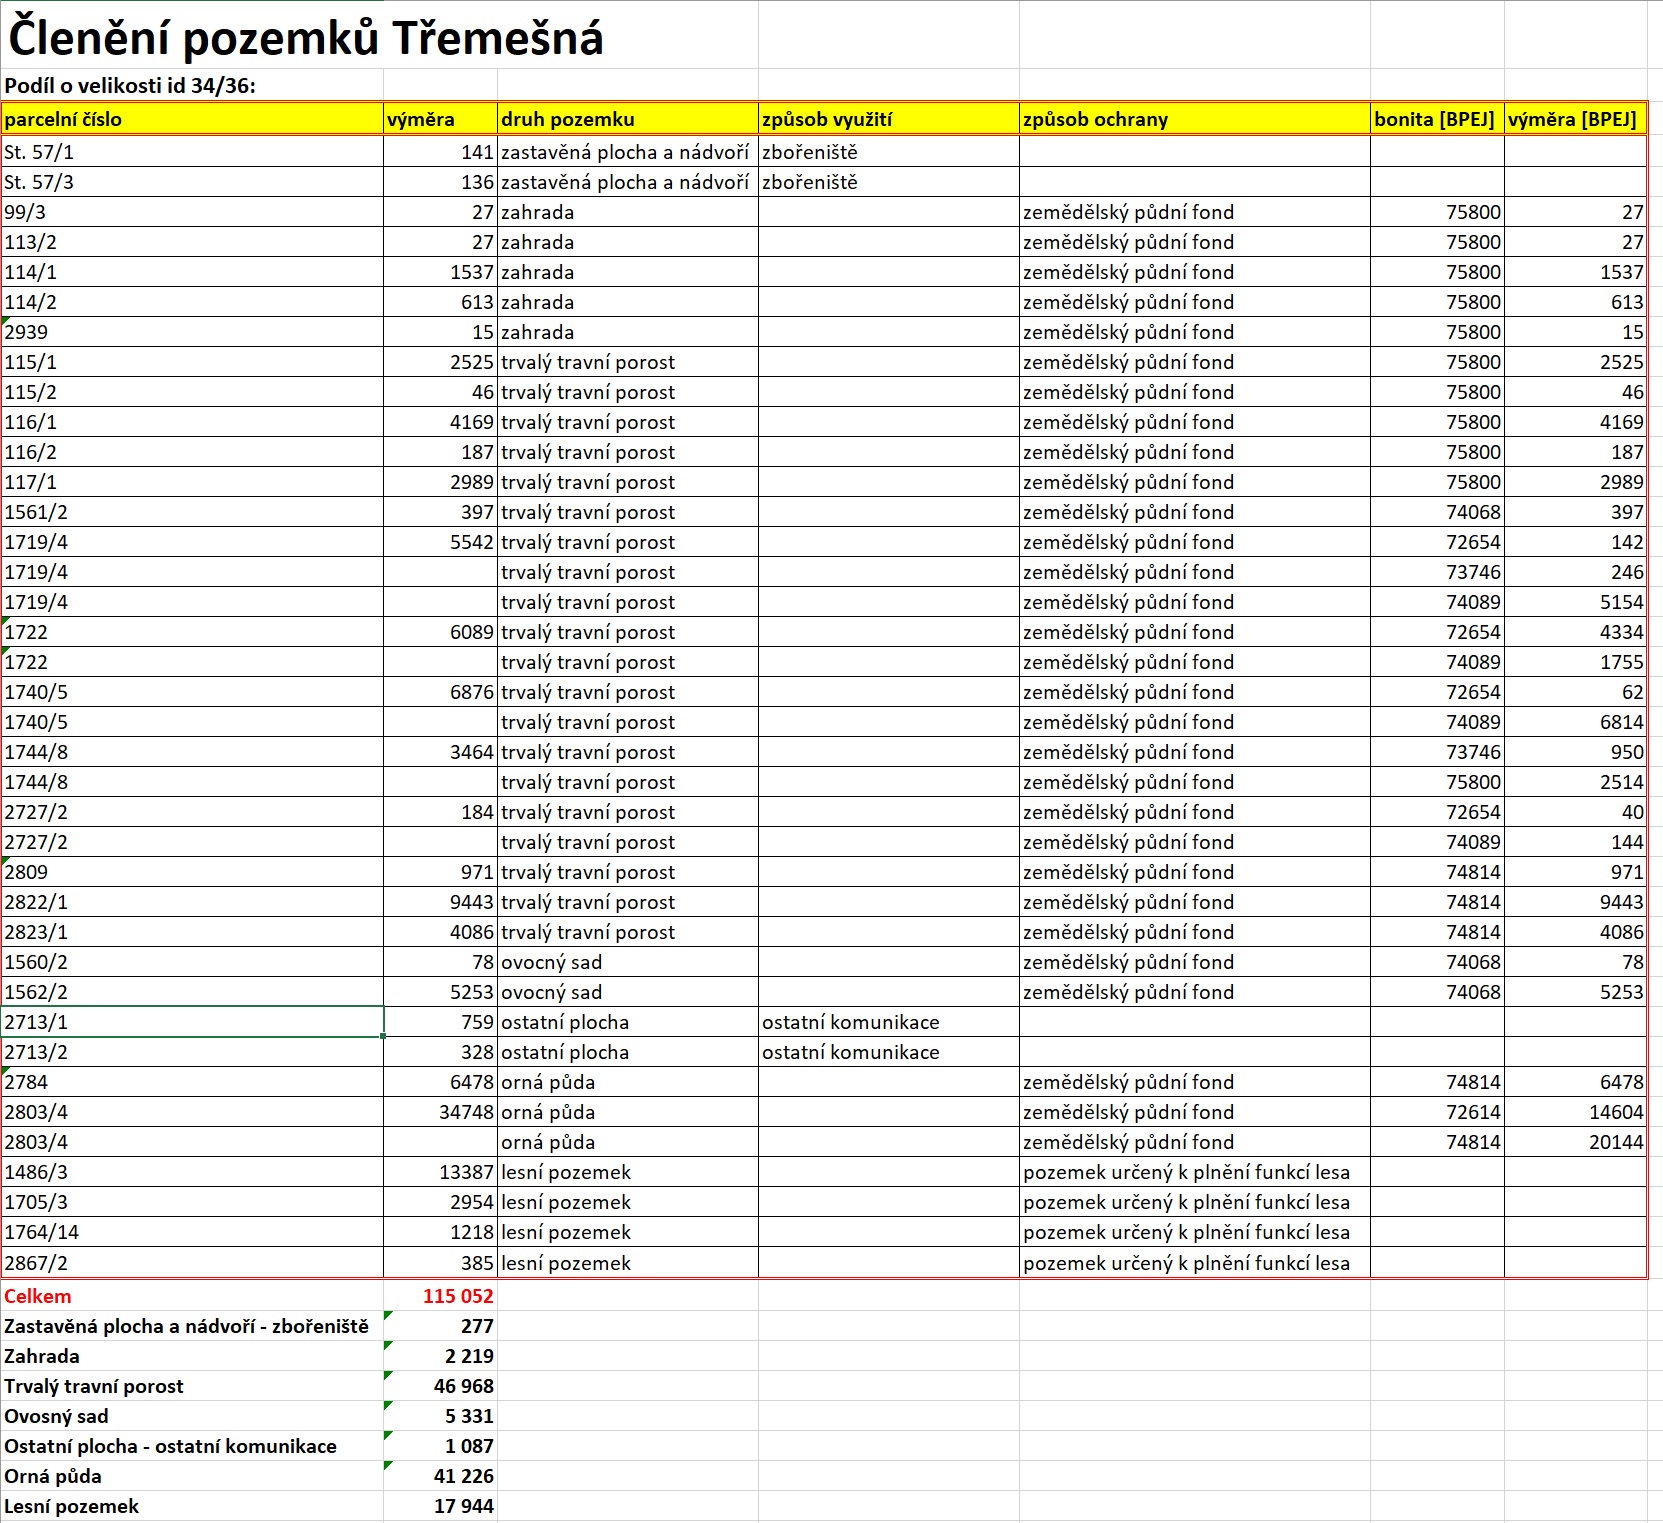Screen dimensions: 1663x1523
Task: Click the parcel cell "1705/3"
Action: pos(193,1202)
